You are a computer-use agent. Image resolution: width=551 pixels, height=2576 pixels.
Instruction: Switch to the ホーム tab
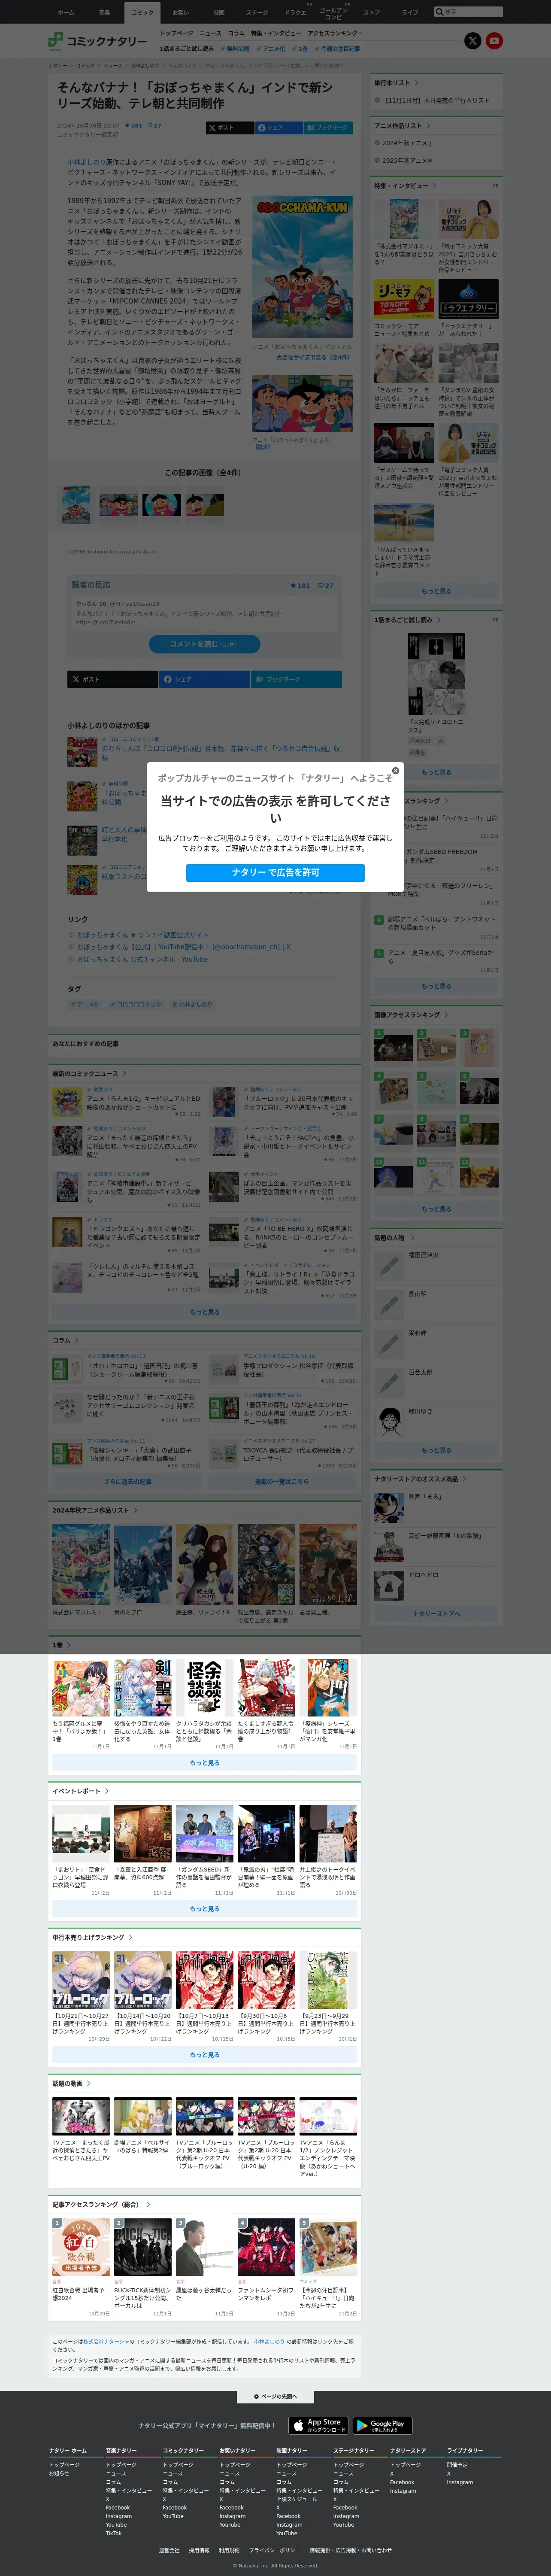[x=66, y=12]
